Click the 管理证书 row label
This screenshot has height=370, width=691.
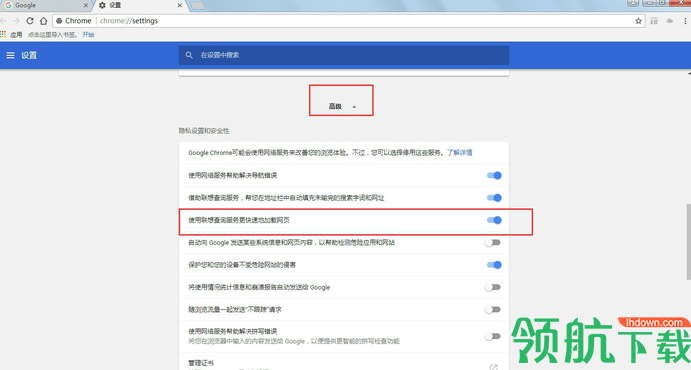pyautogui.click(x=201, y=363)
